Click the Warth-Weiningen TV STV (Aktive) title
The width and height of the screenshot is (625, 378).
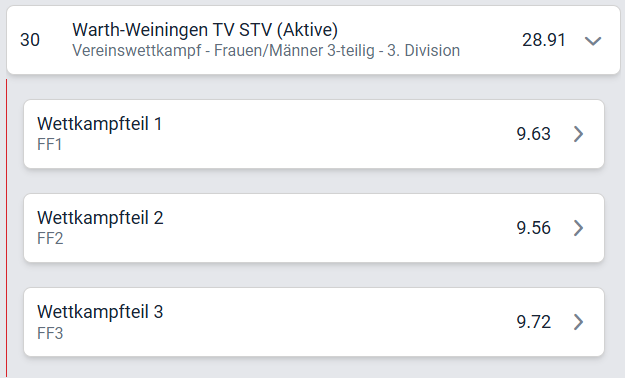click(205, 30)
